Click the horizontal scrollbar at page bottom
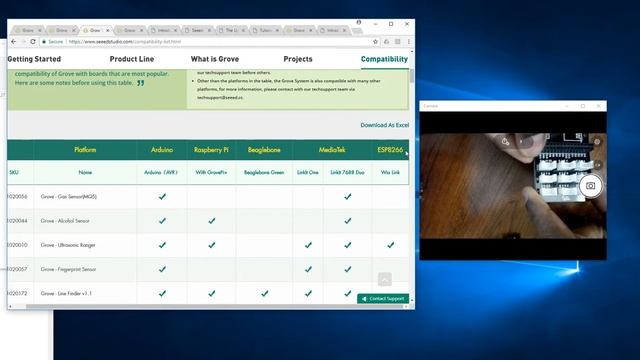 pos(214,306)
